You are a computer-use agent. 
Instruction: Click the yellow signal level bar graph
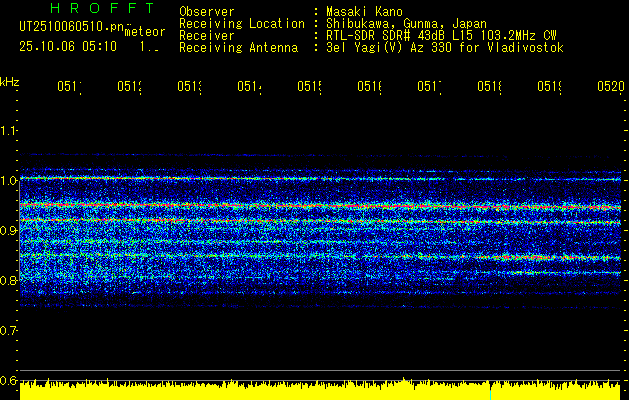320,390
